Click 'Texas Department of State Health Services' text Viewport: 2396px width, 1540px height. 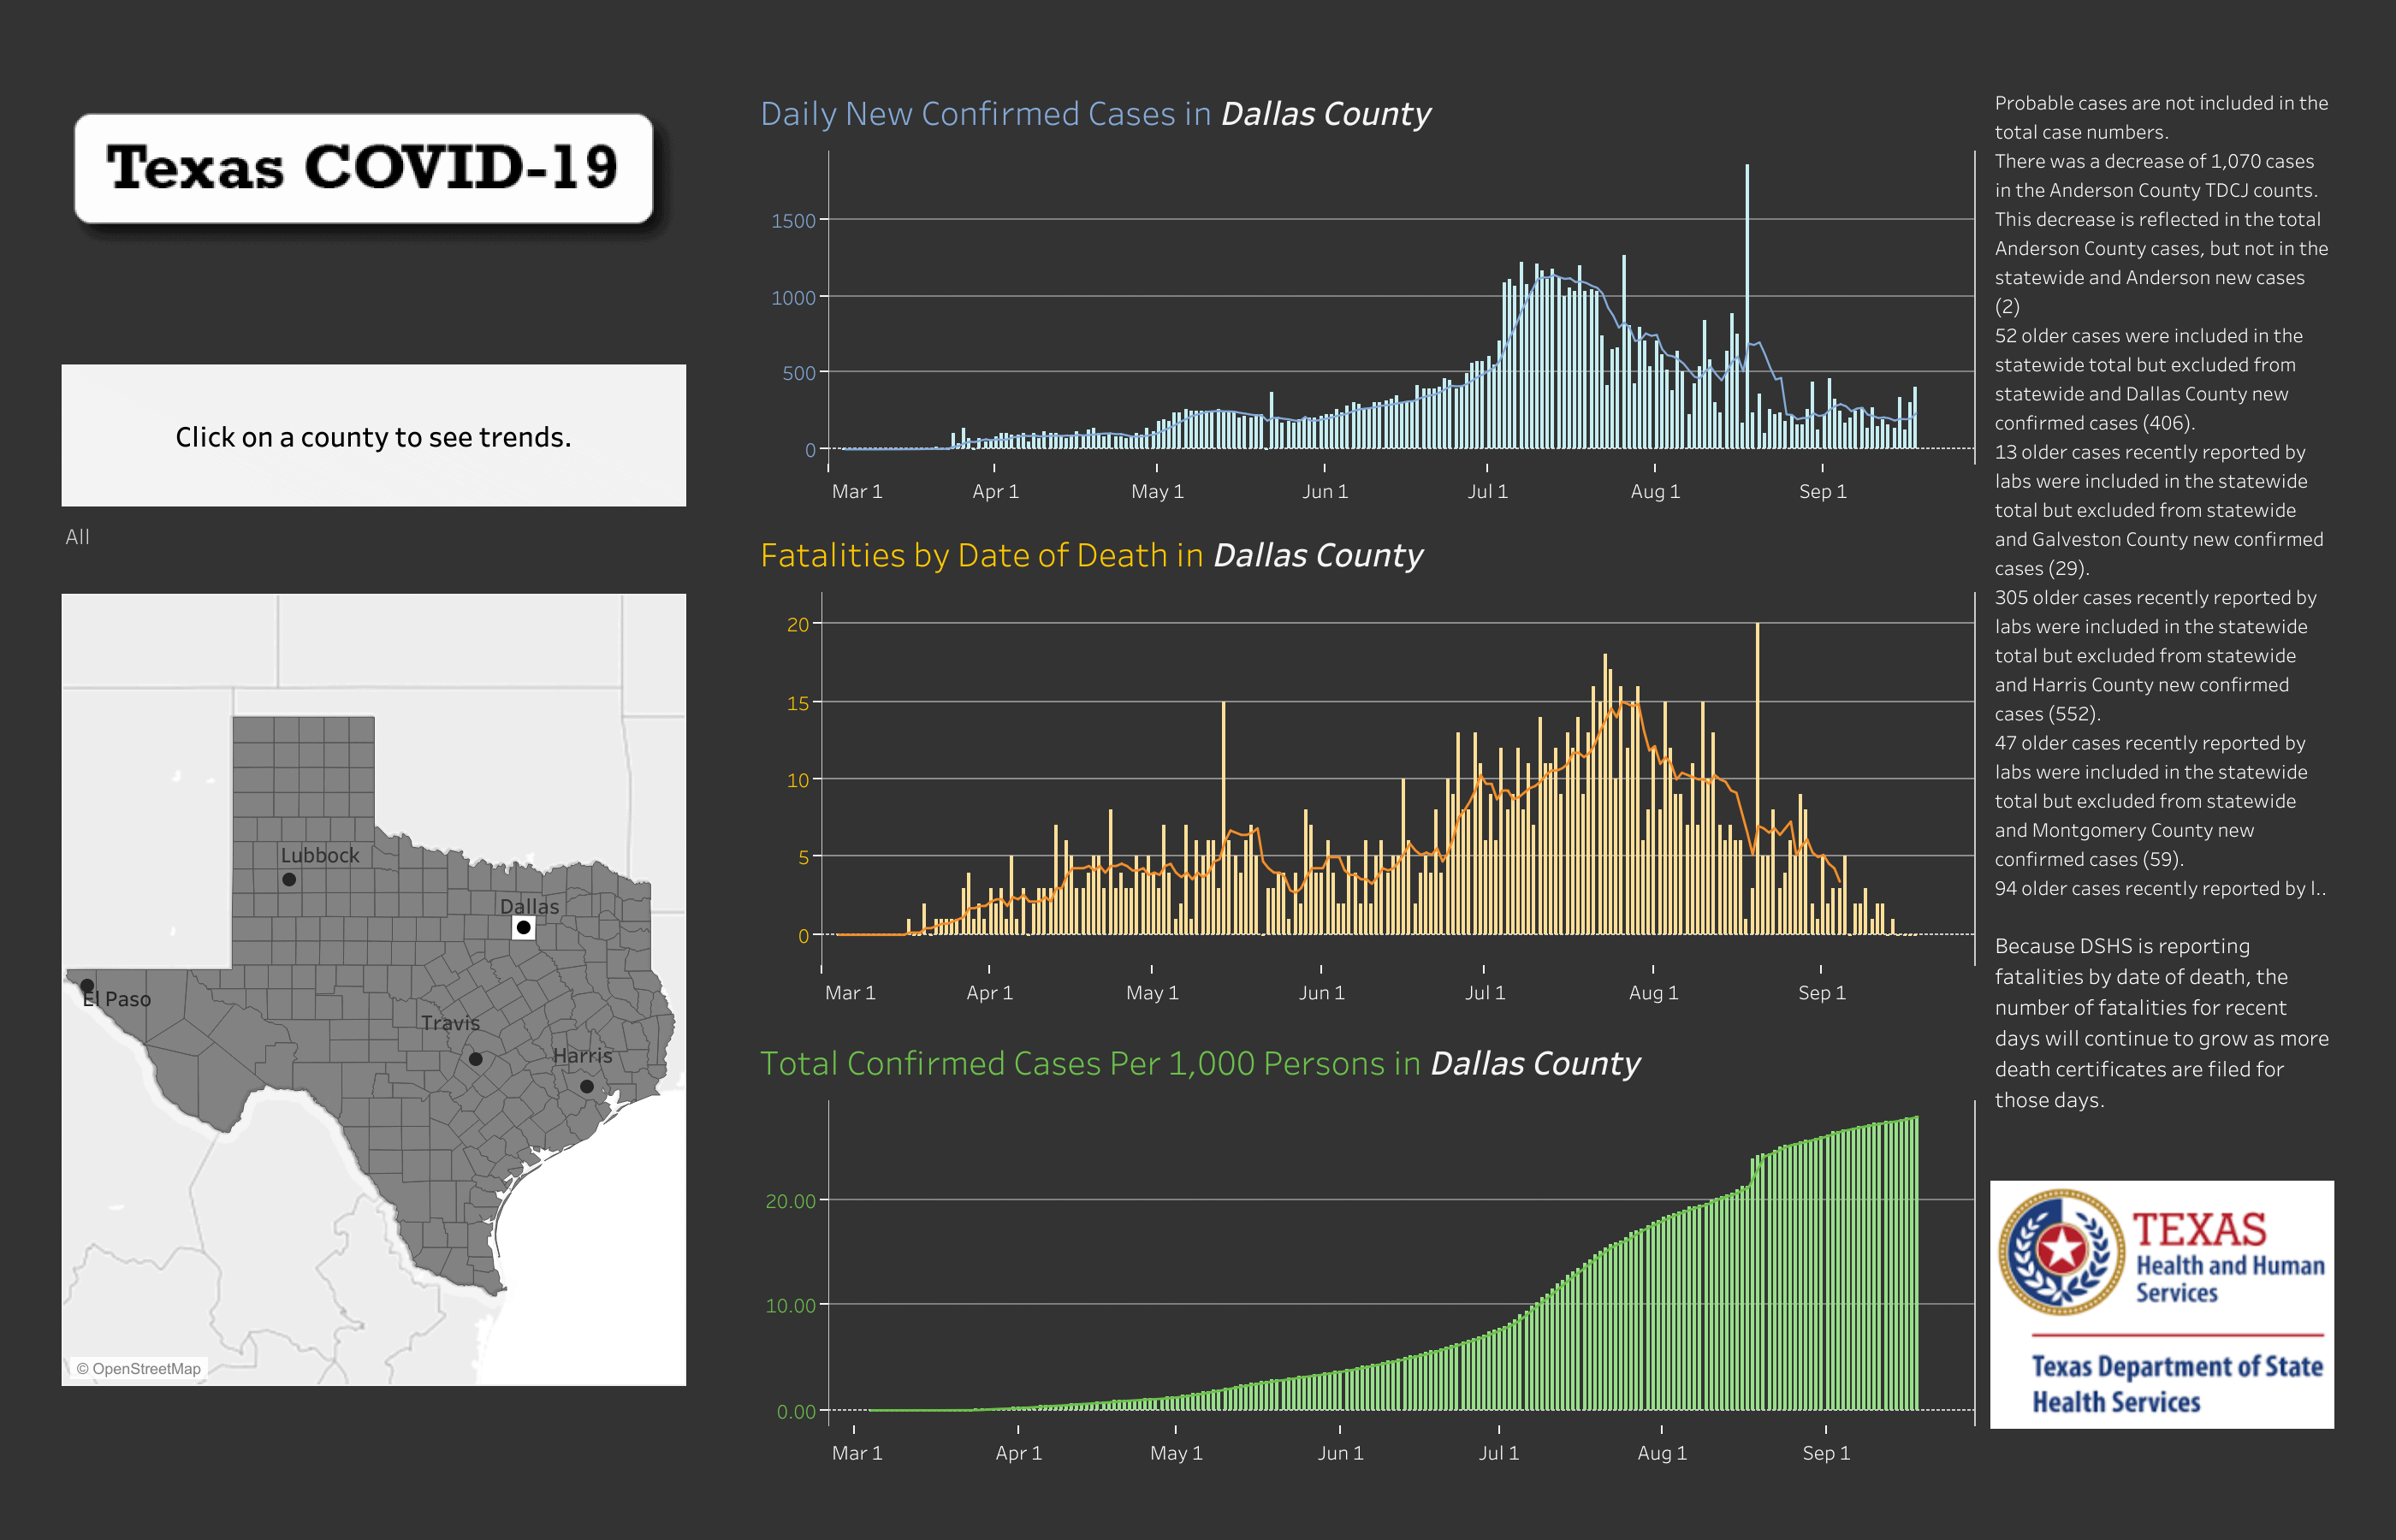(2176, 1384)
